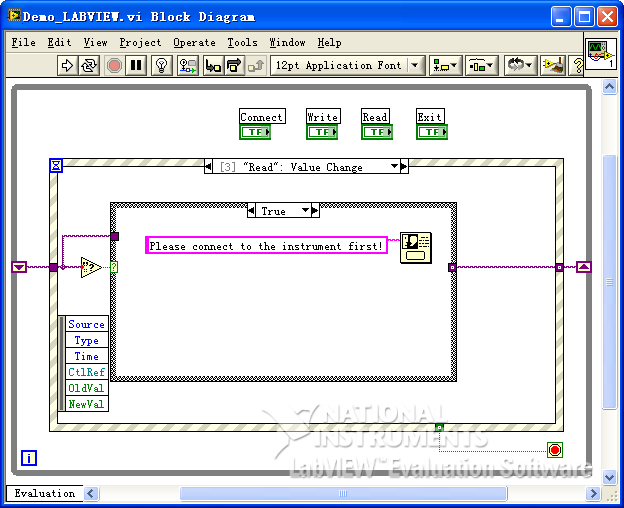Screen dimensions: 624x508
Task: Open Distribute Objects dropdown
Action: click(x=482, y=65)
